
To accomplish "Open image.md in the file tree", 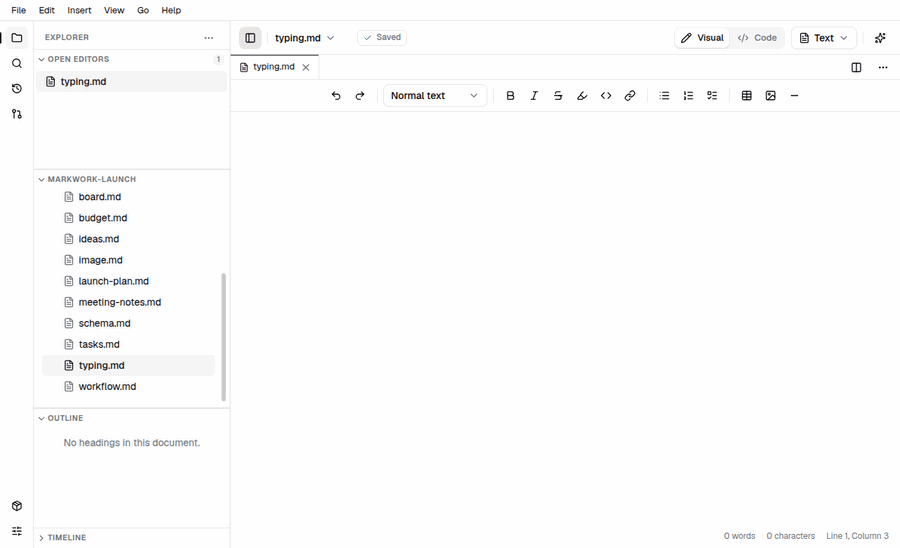I will 128,260.
